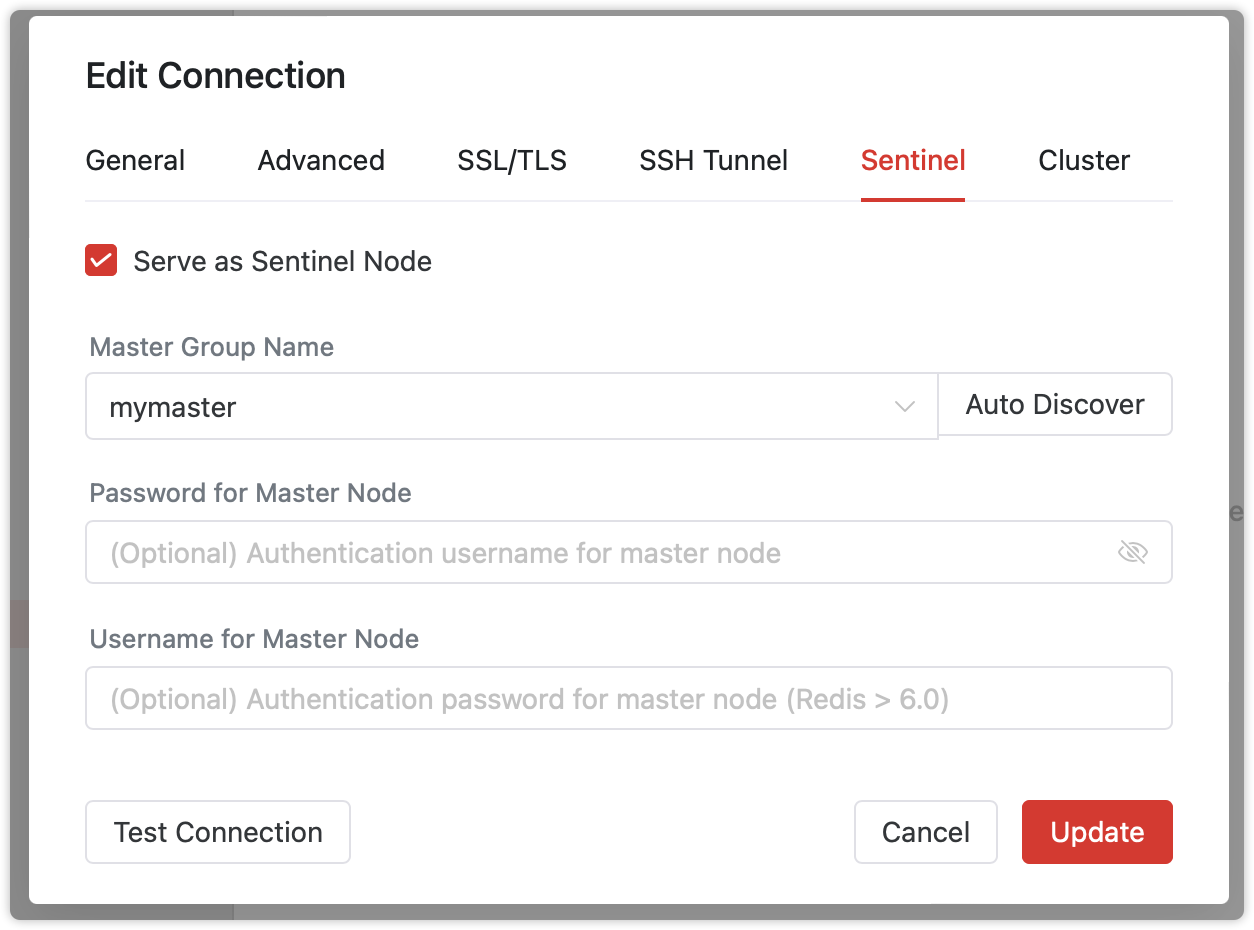Cancel editing the connection
Image resolution: width=1254 pixels, height=930 pixels.
pos(925,831)
